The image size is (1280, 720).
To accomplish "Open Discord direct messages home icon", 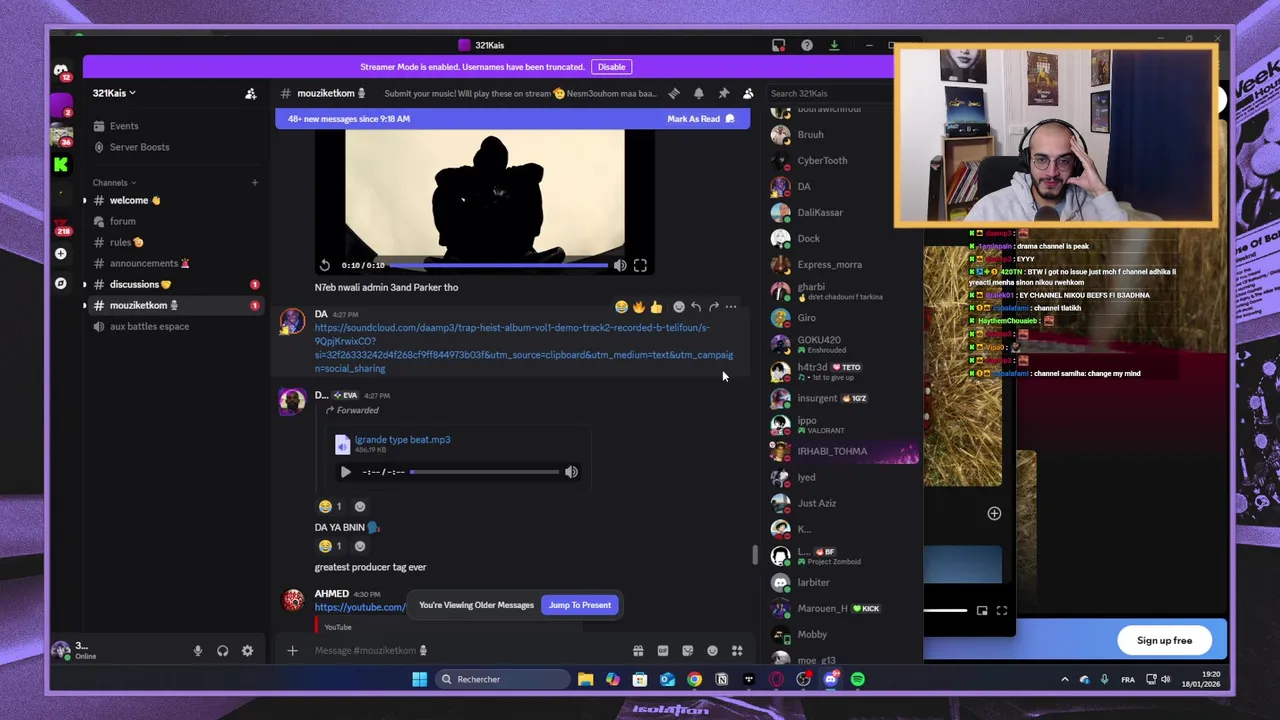I will click(x=61, y=70).
